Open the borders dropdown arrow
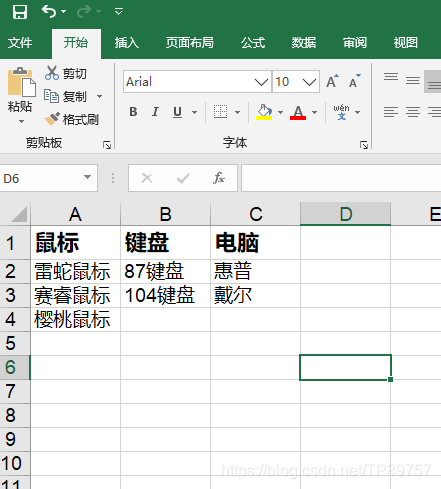 pos(237,112)
